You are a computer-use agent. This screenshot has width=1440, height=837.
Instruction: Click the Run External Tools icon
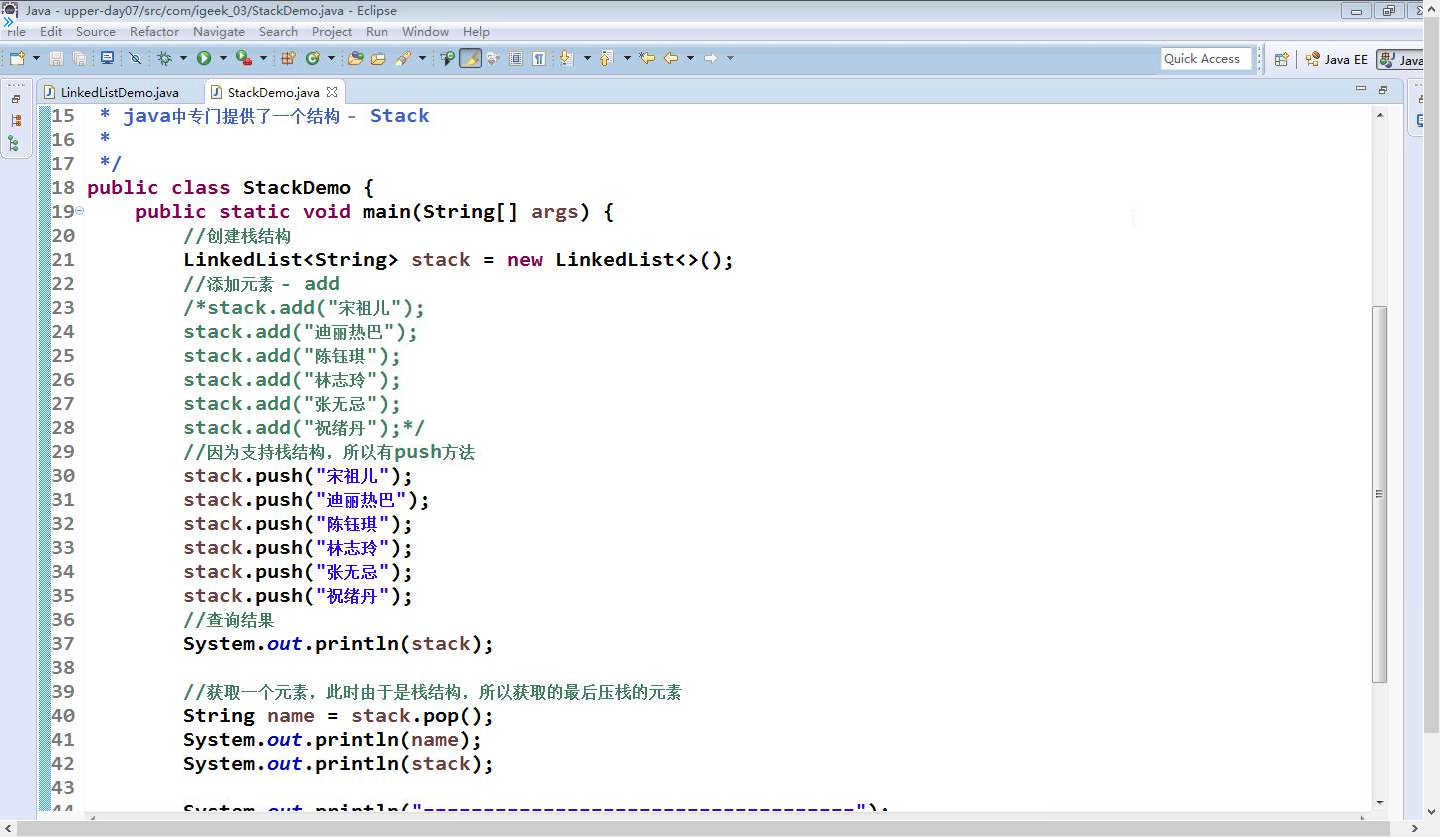(x=243, y=58)
